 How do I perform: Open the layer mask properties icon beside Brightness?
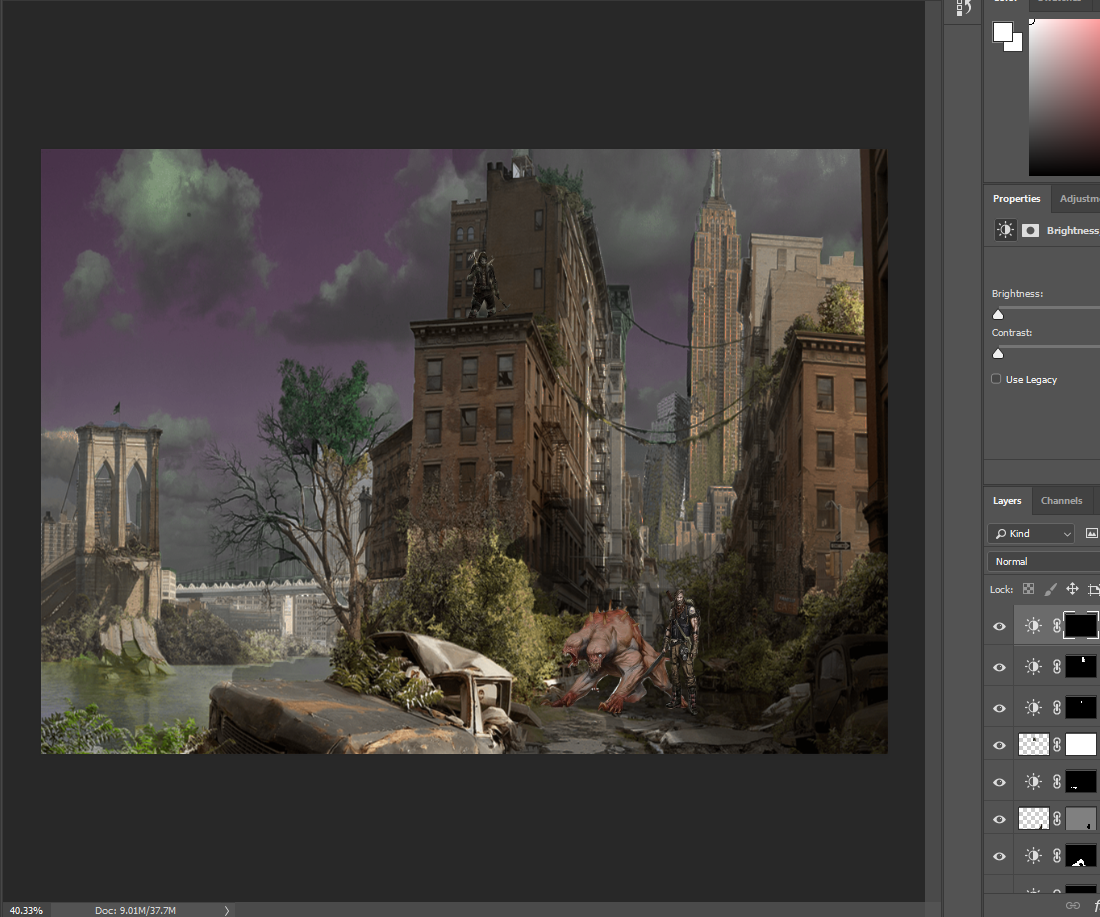(x=1031, y=229)
